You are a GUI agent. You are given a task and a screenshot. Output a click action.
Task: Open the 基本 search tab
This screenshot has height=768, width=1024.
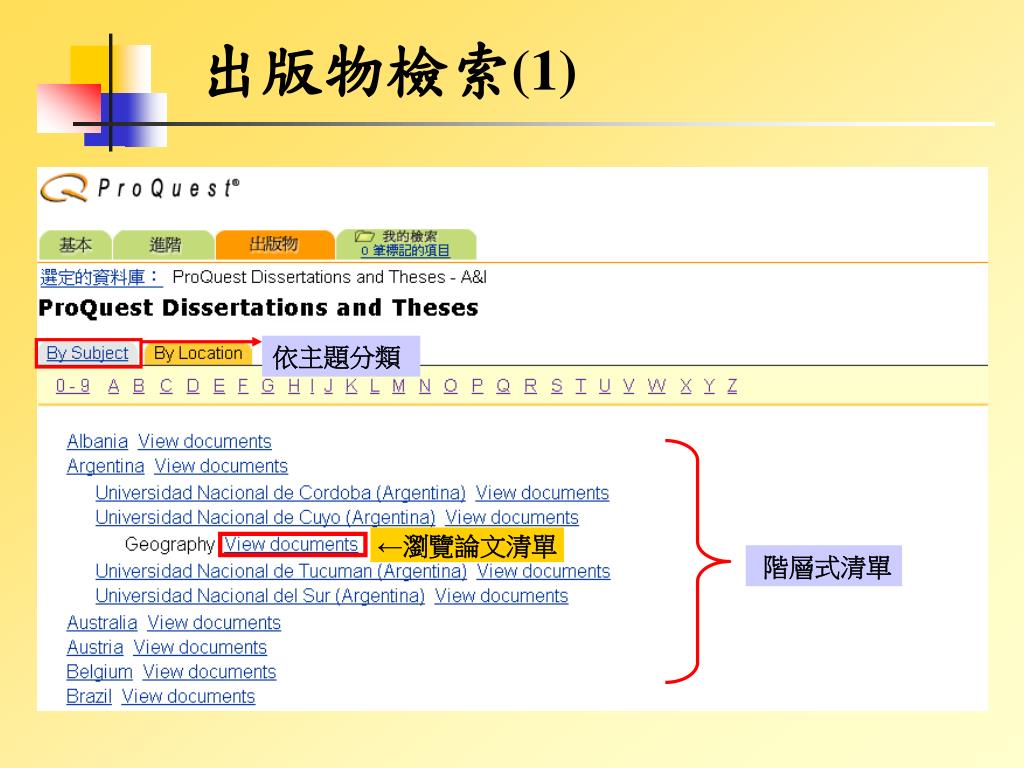click(76, 245)
